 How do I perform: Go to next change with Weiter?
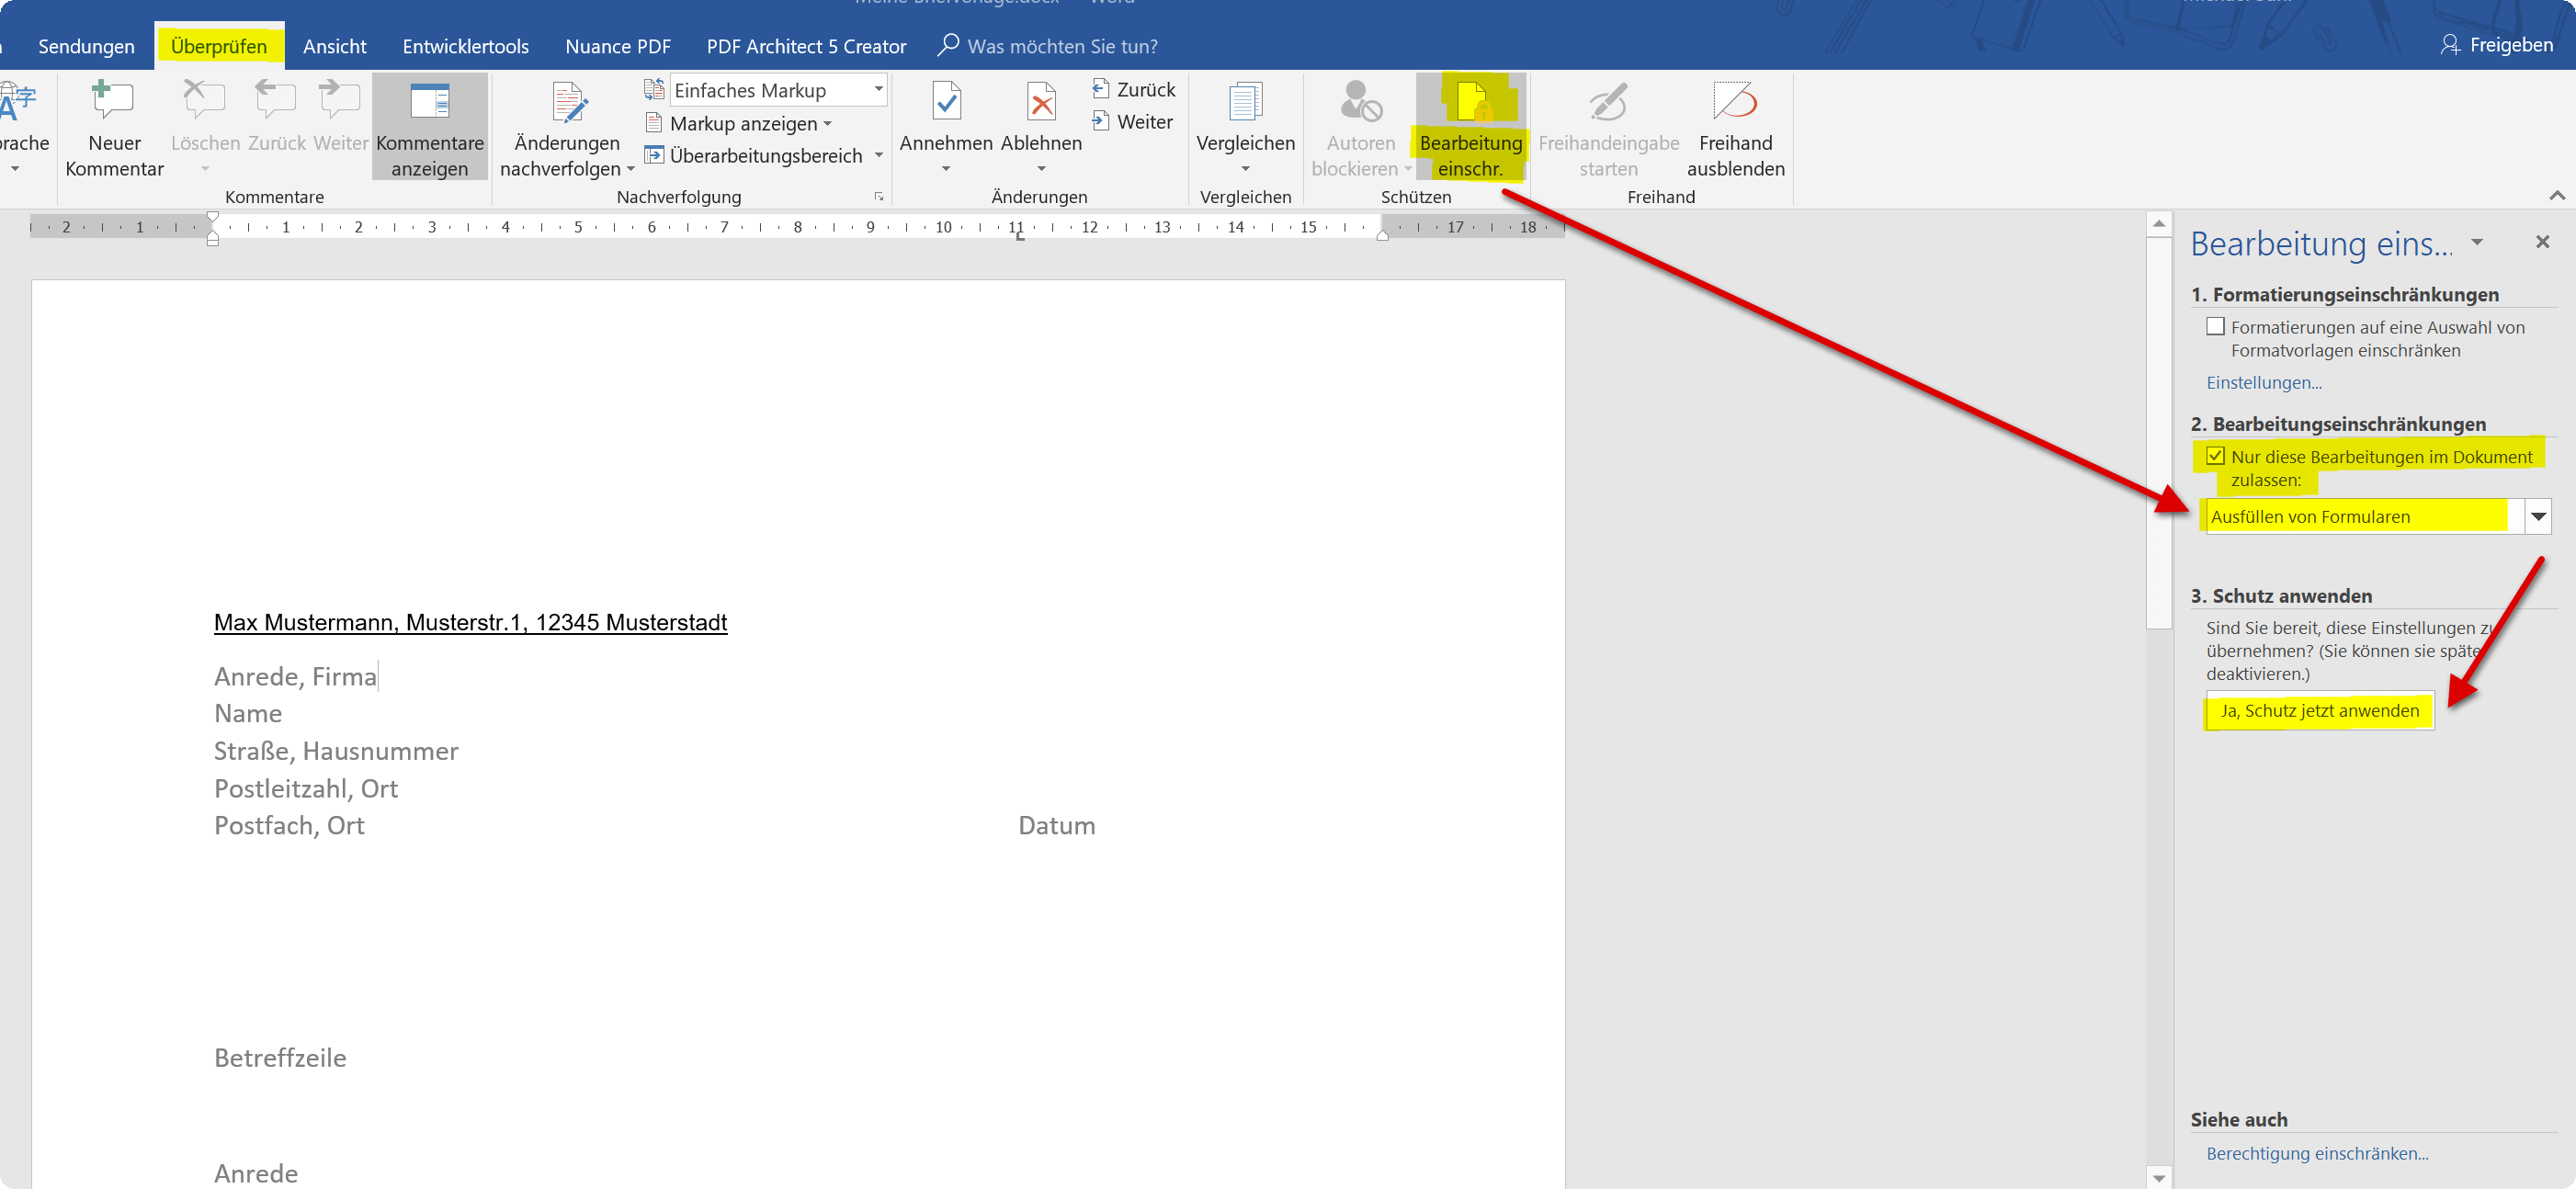click(x=1133, y=122)
